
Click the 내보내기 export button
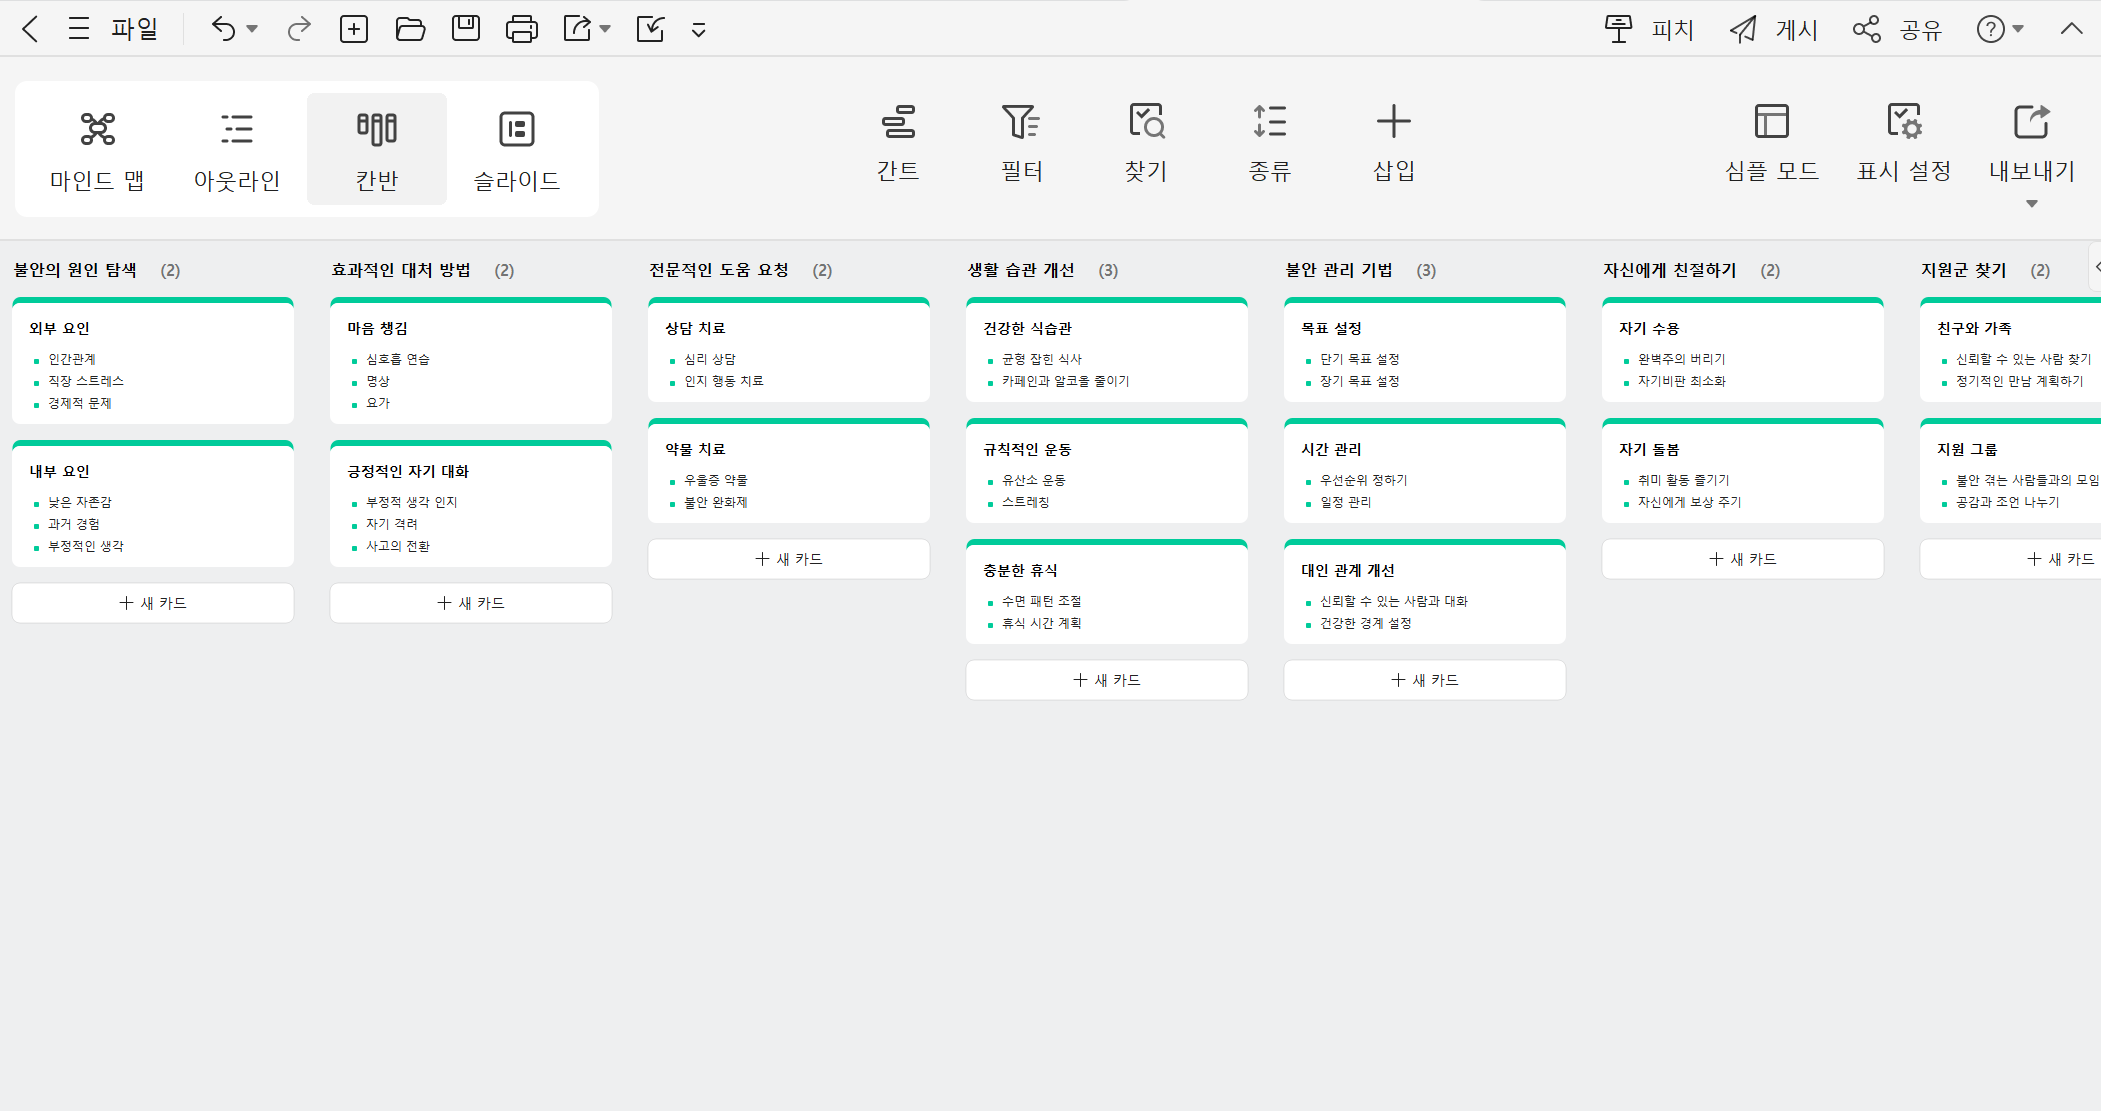(x=2032, y=143)
